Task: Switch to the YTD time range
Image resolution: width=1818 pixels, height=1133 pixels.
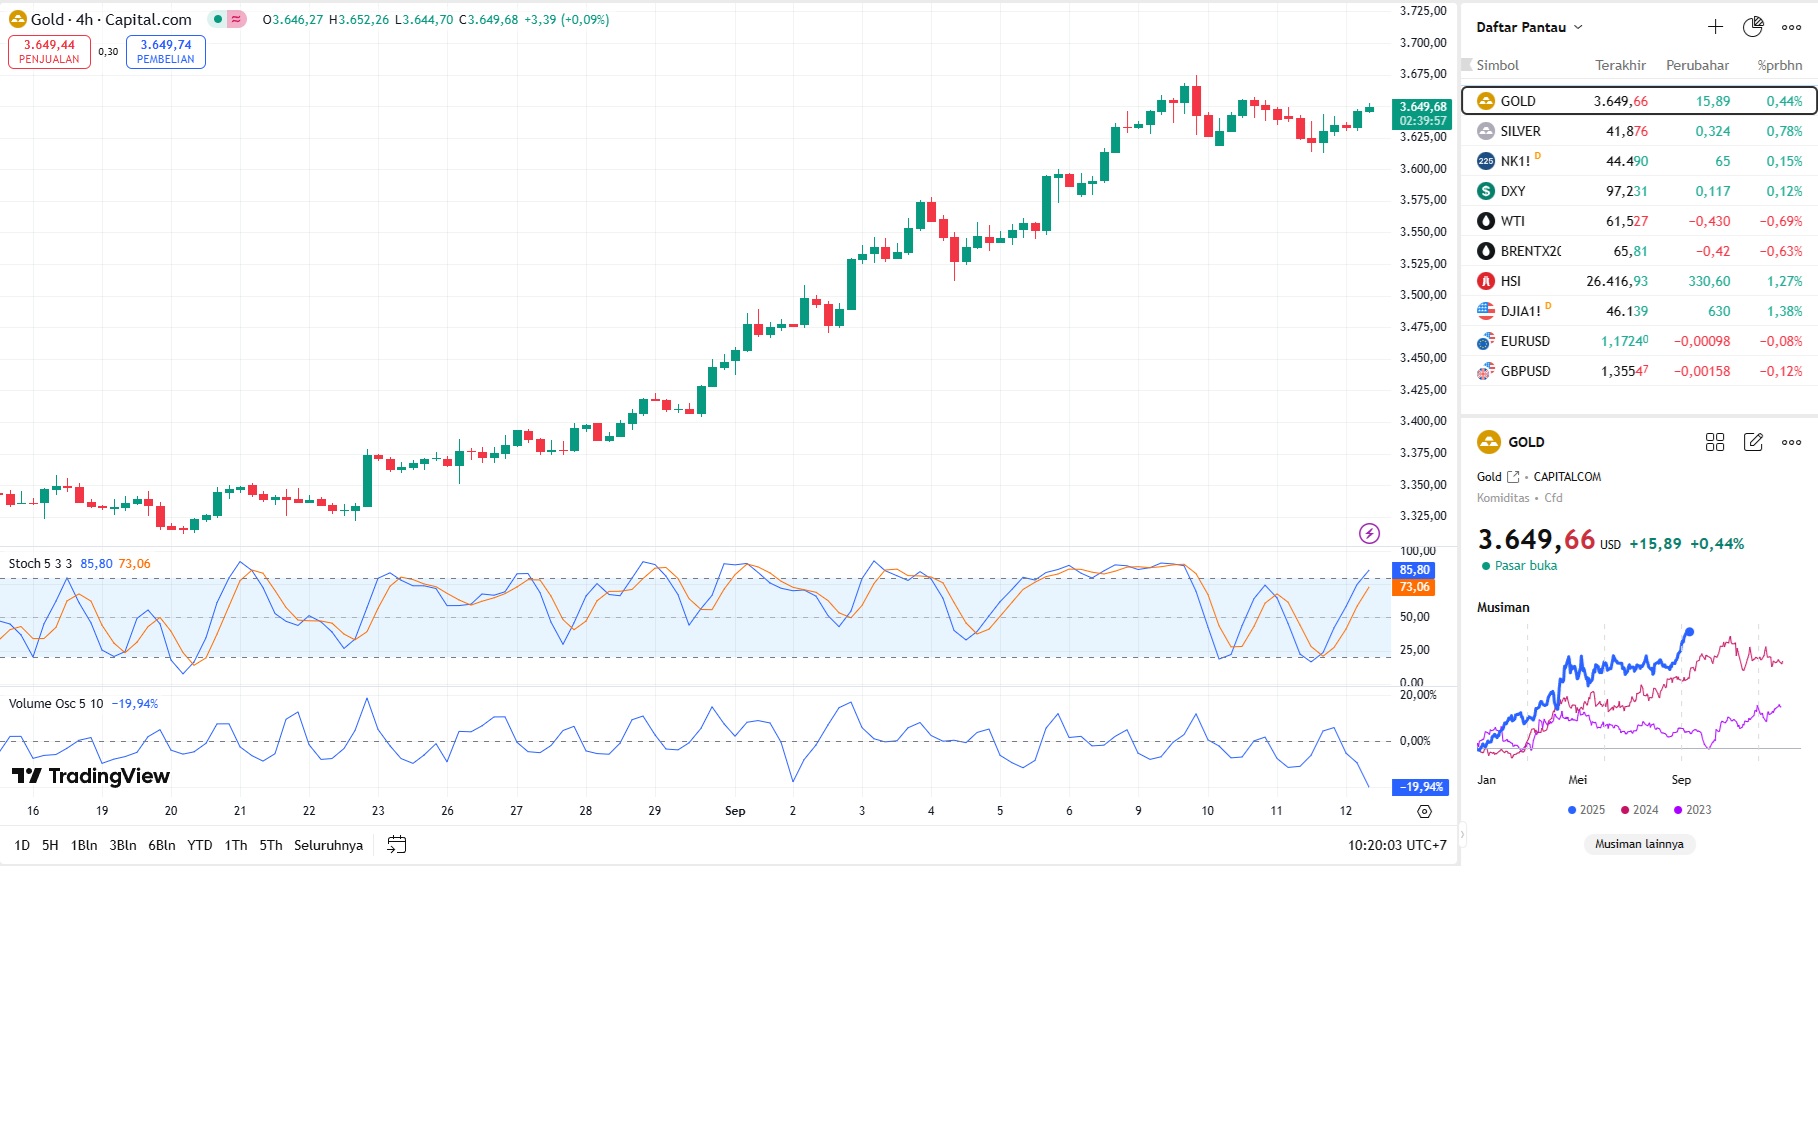Action: 200,845
